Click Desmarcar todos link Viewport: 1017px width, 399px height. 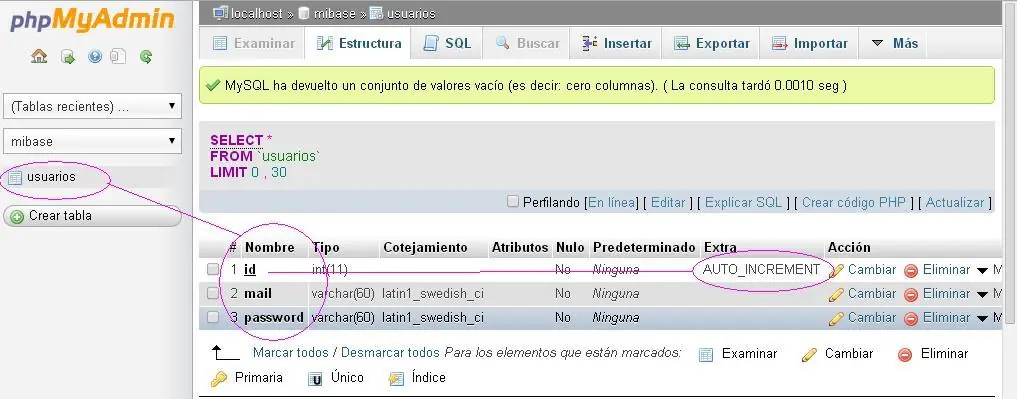pos(390,354)
